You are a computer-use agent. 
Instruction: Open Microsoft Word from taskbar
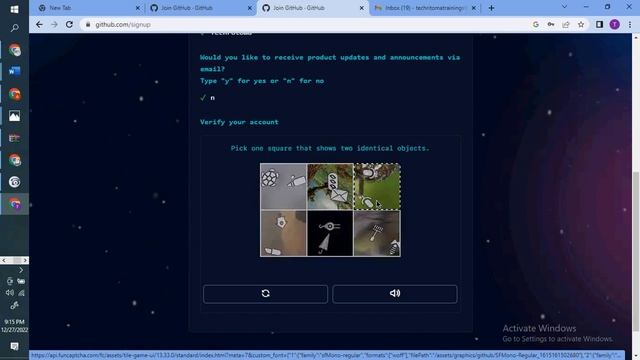coord(14,71)
